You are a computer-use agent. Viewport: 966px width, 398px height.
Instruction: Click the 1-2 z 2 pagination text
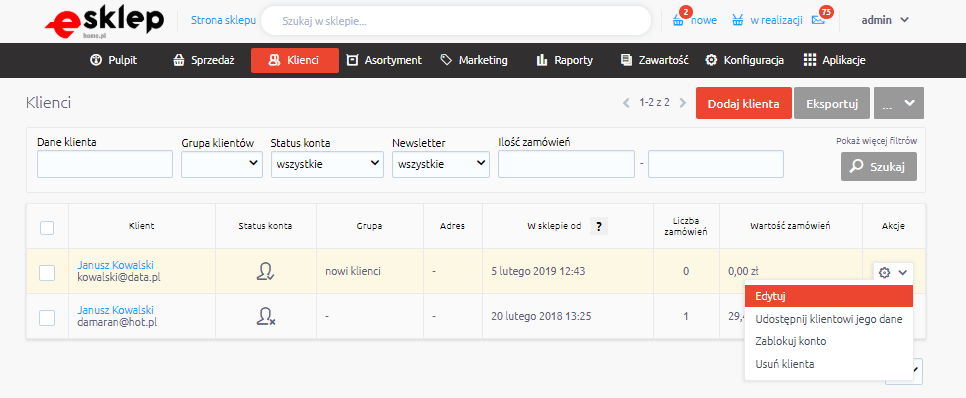click(x=654, y=103)
